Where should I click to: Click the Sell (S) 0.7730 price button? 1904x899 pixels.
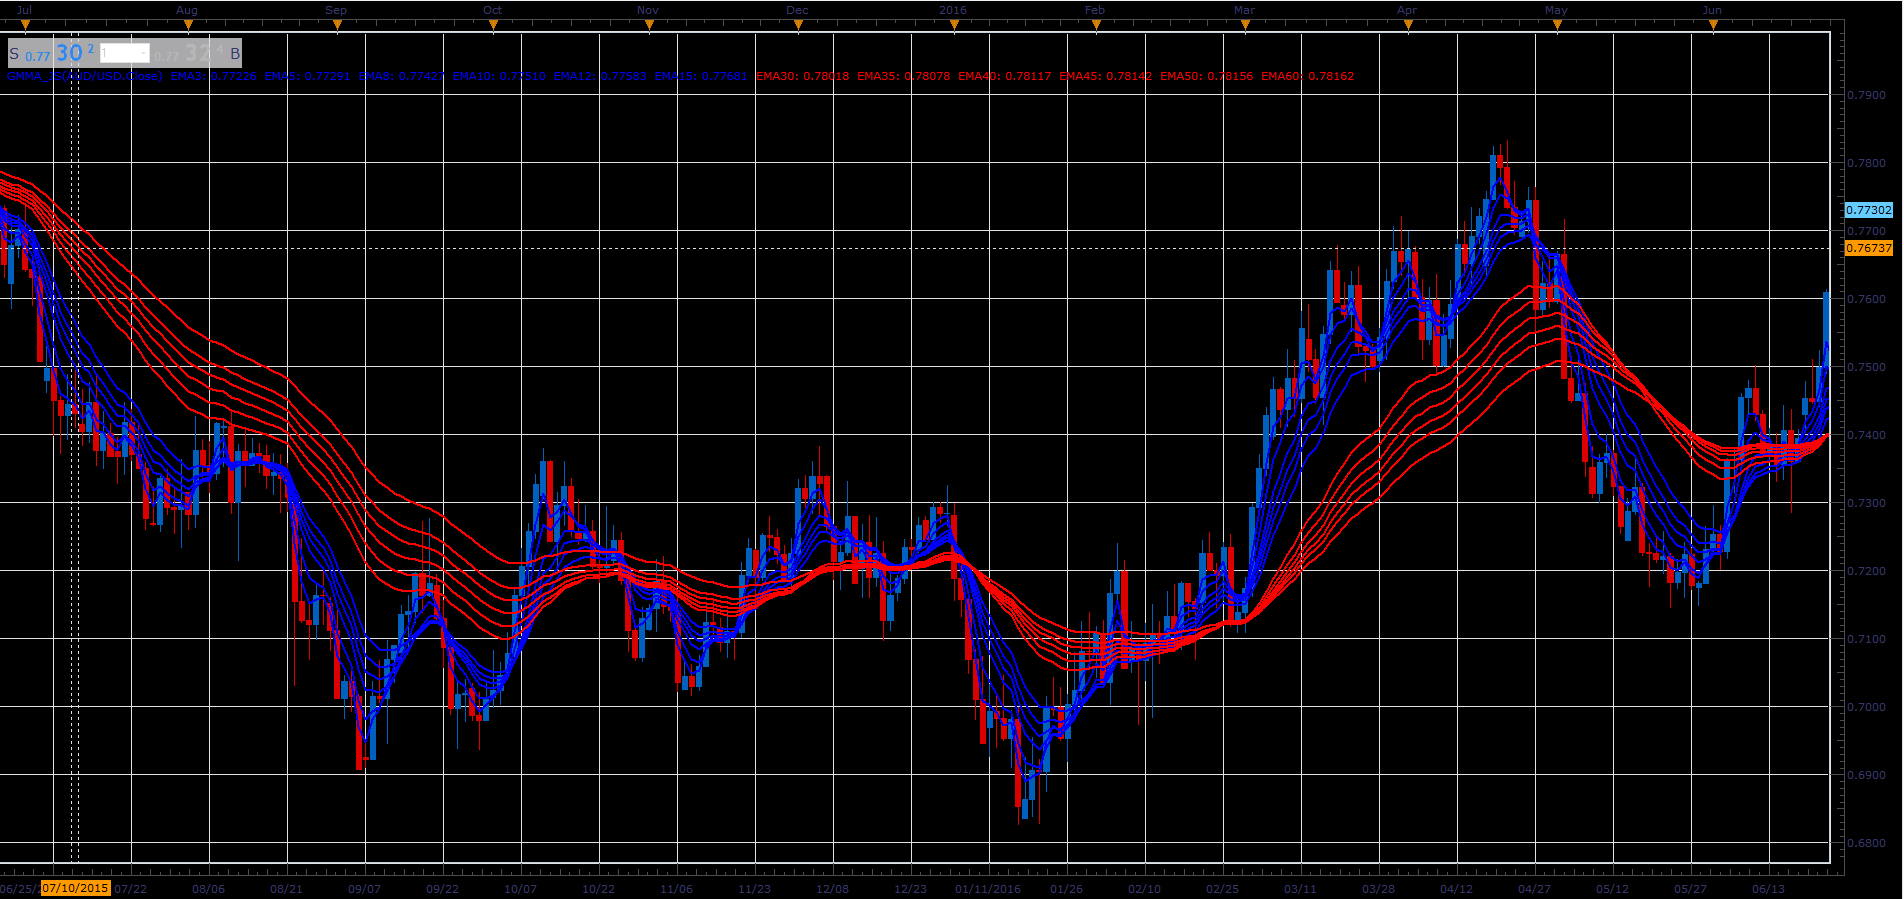tap(52, 53)
